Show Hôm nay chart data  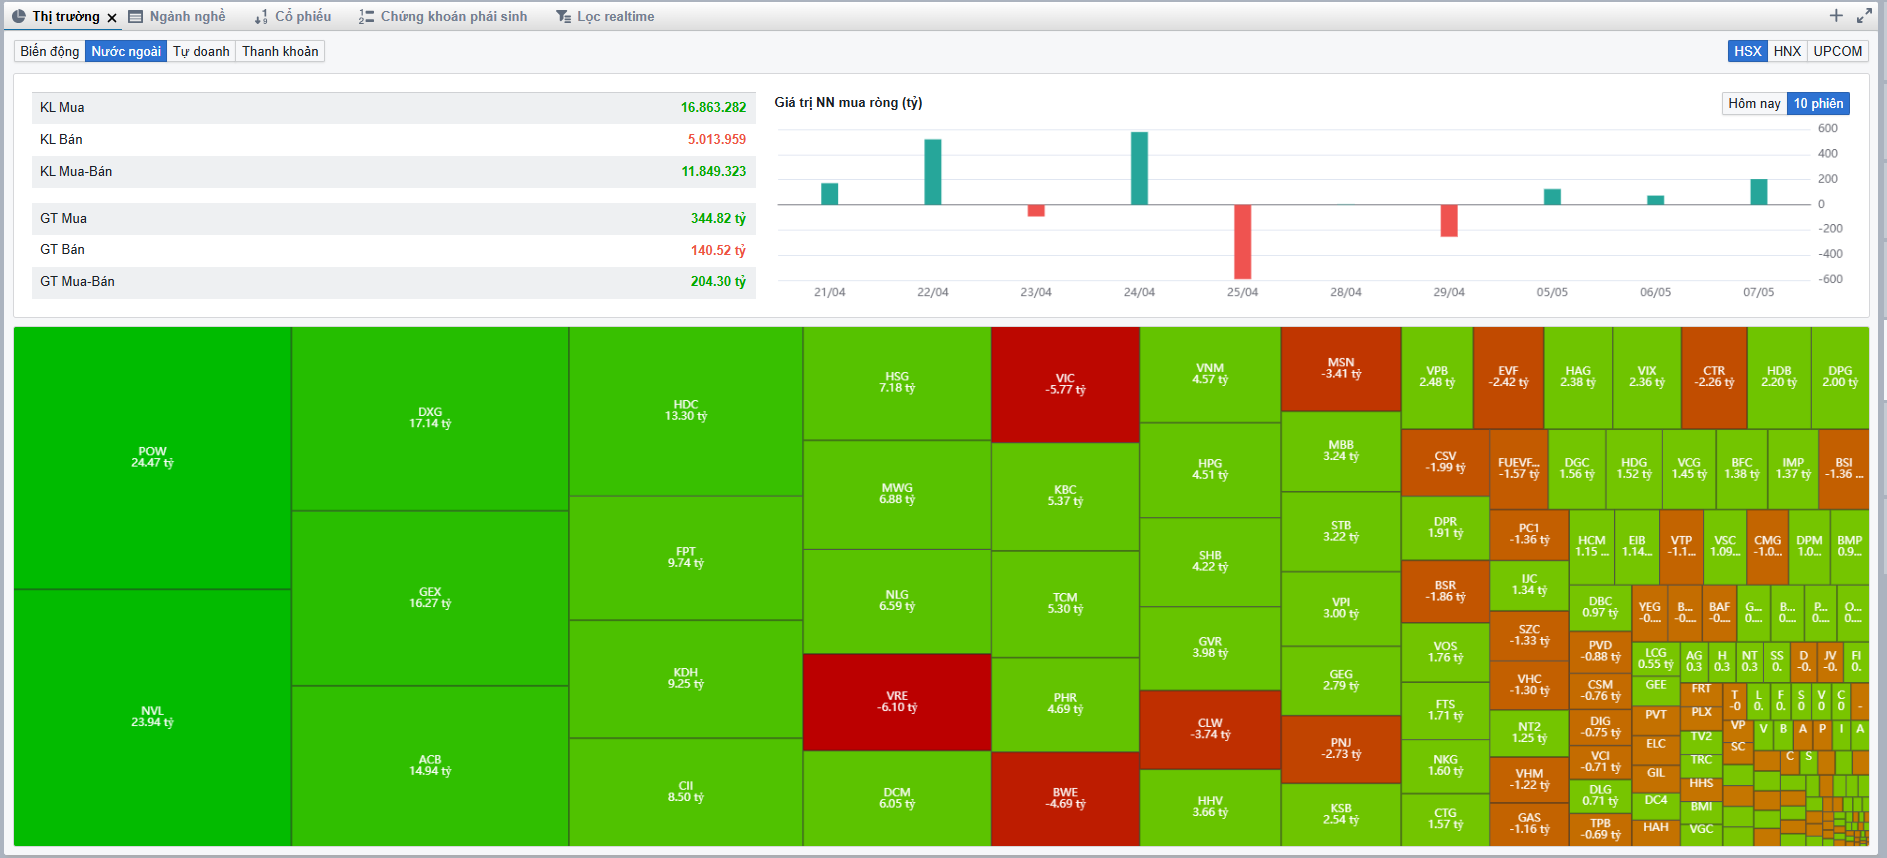point(1754,103)
